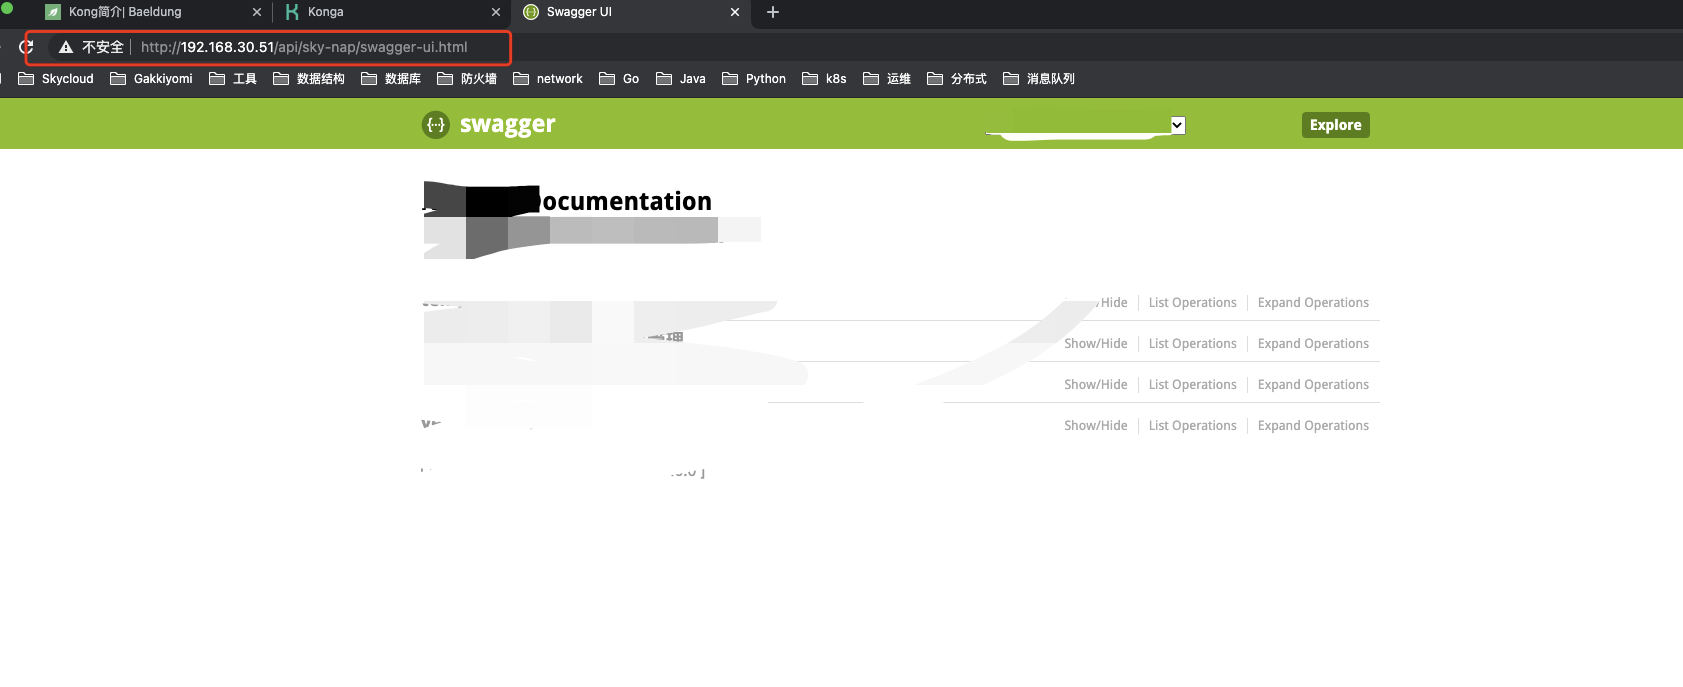
Task: Click the Konga tab favicon
Action: click(292, 12)
